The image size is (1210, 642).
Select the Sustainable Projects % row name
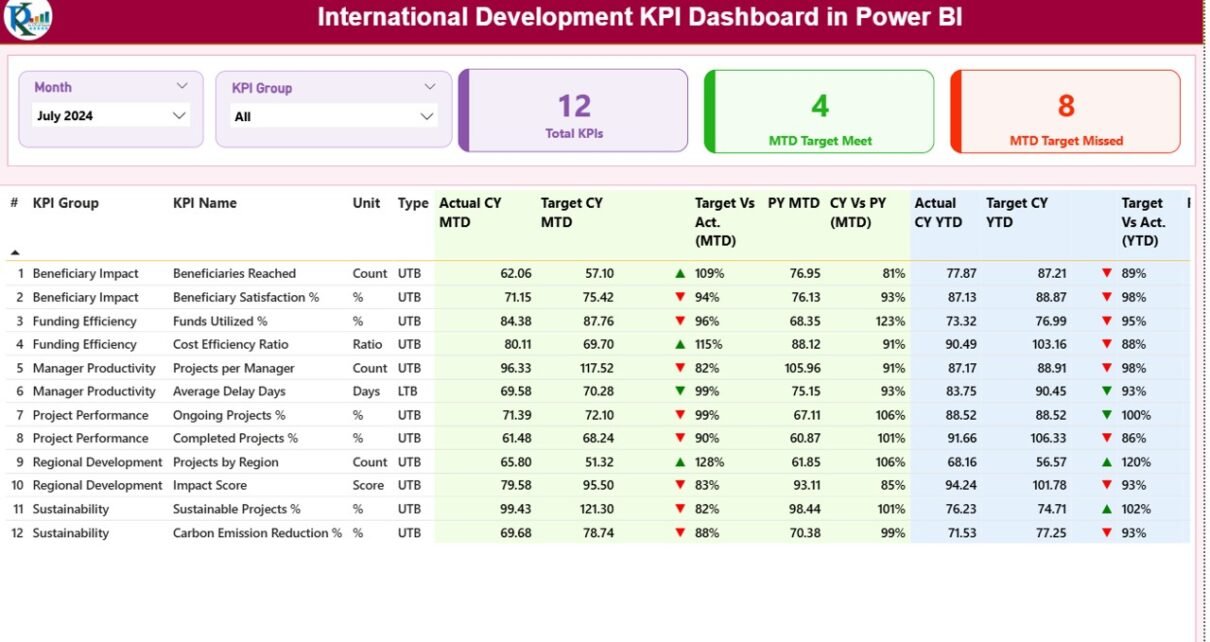tap(236, 509)
